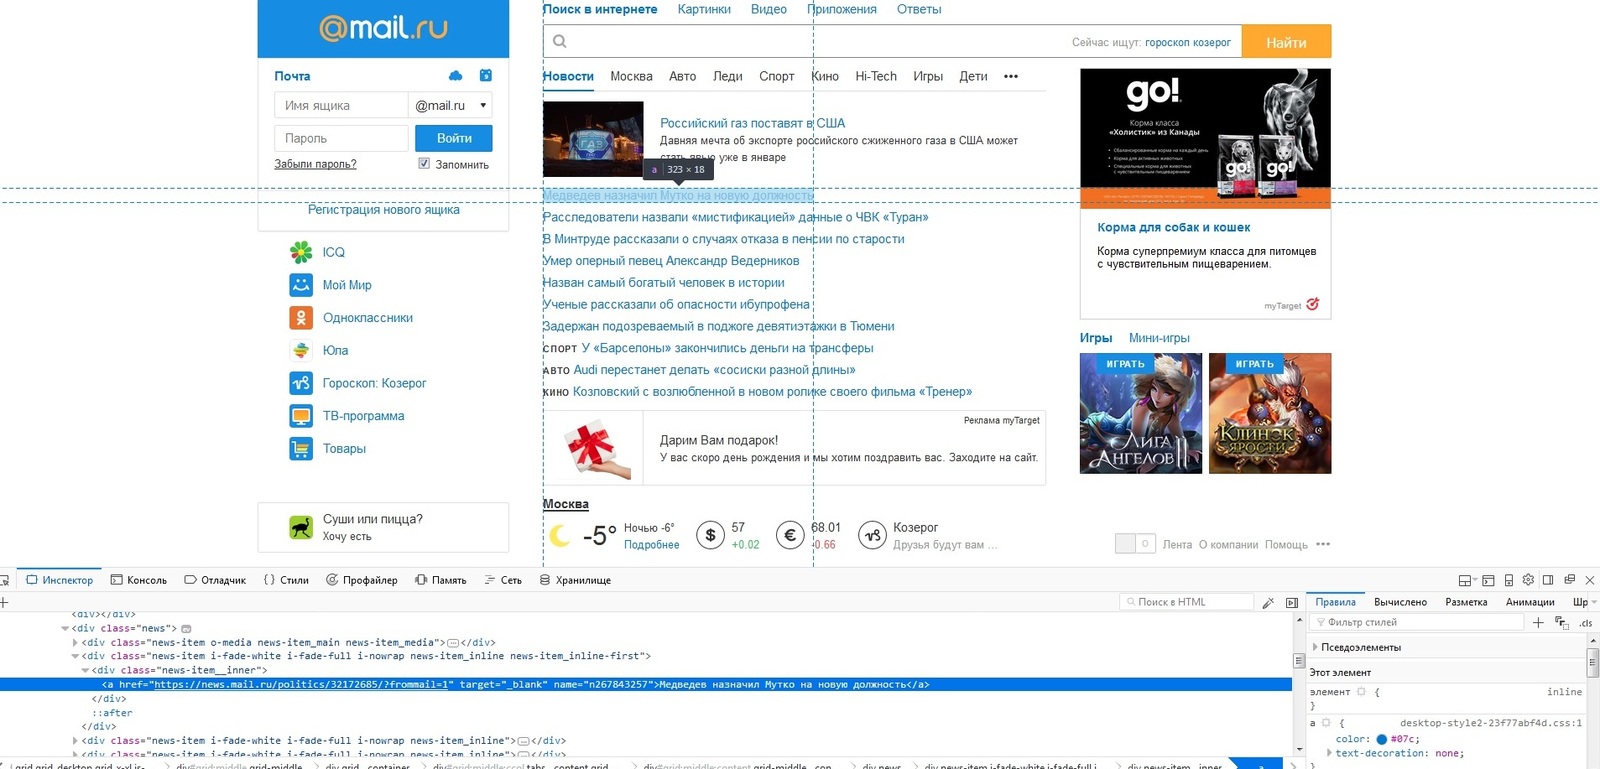
Task: Click the Войти login button
Action: pyautogui.click(x=454, y=138)
